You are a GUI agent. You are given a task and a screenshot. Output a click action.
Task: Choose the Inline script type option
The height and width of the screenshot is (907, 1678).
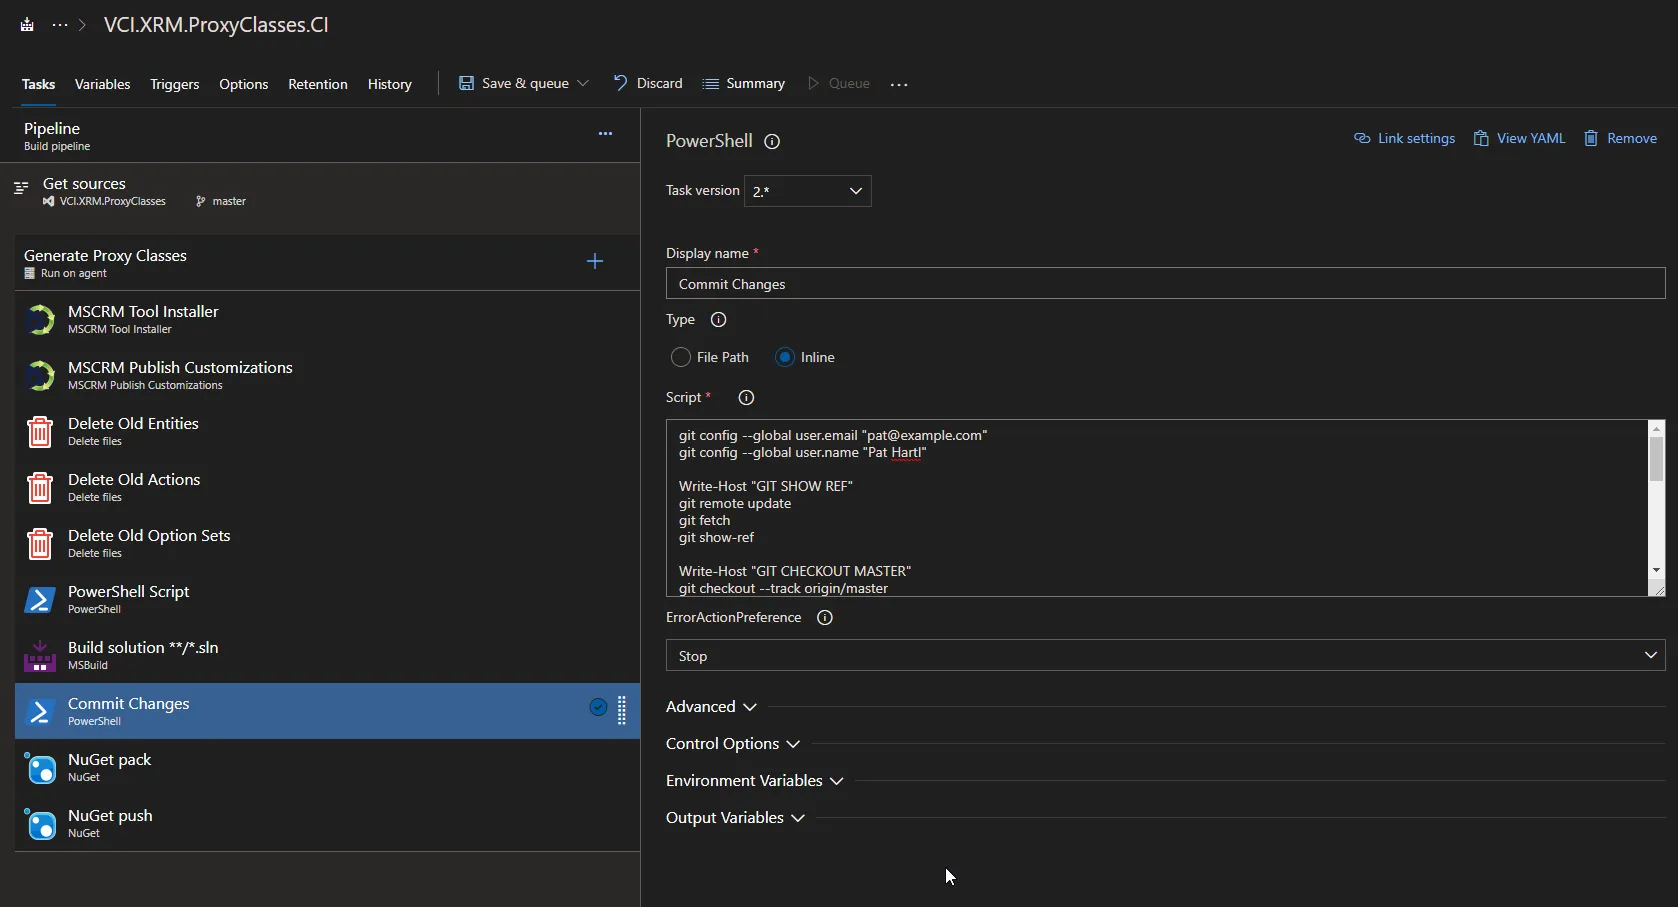[x=785, y=357]
